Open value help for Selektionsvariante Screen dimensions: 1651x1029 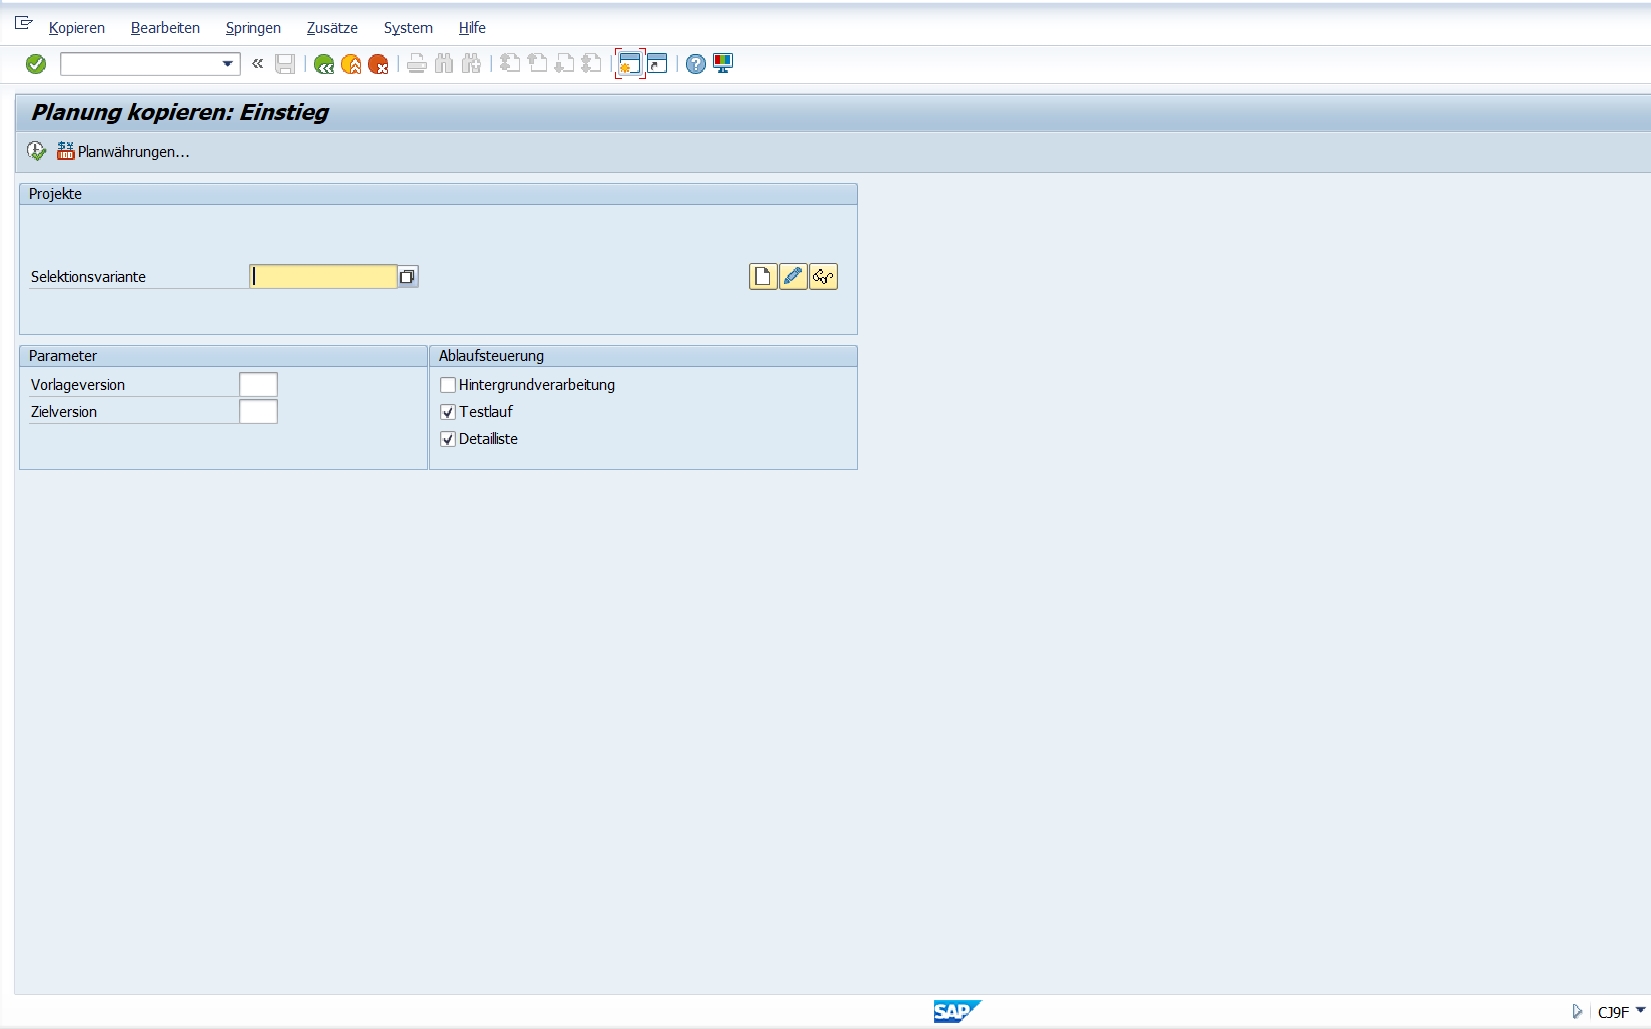pyautogui.click(x=407, y=277)
